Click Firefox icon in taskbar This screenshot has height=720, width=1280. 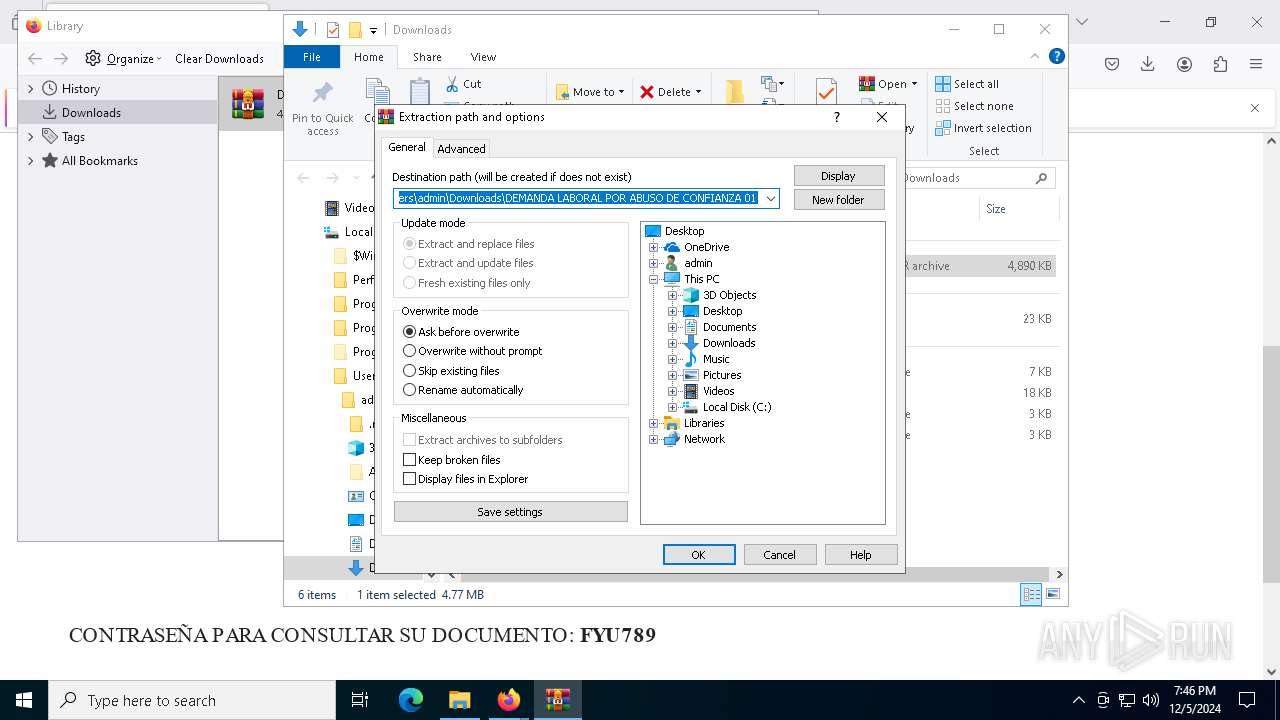[509, 700]
